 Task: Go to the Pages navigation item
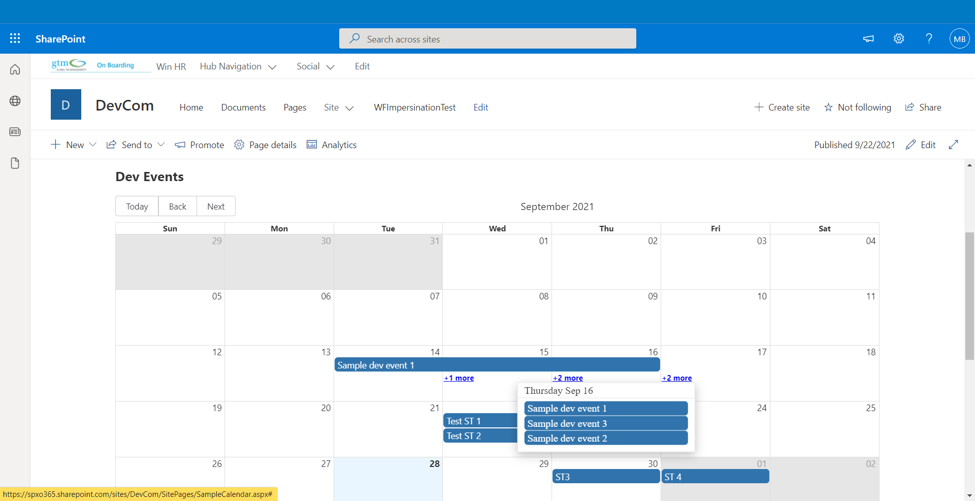point(295,108)
